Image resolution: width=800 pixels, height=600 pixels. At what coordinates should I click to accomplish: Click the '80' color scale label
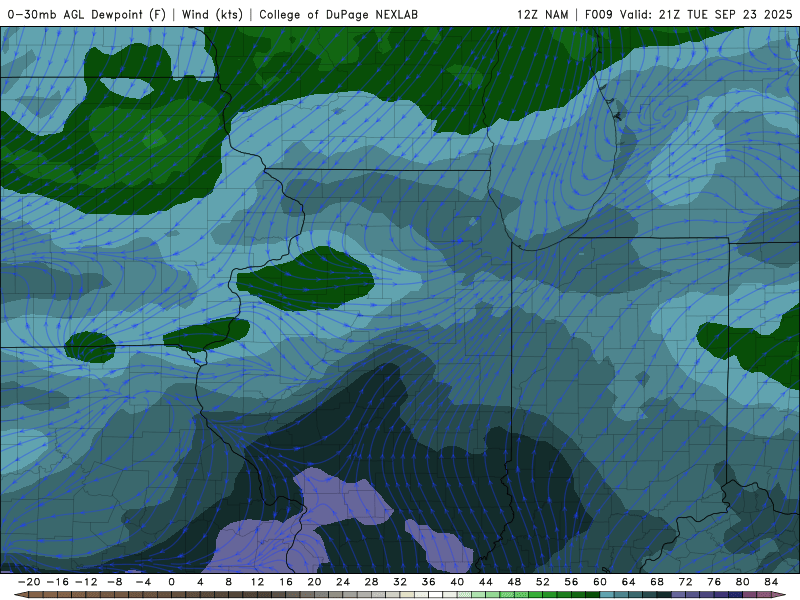pyautogui.click(x=743, y=582)
